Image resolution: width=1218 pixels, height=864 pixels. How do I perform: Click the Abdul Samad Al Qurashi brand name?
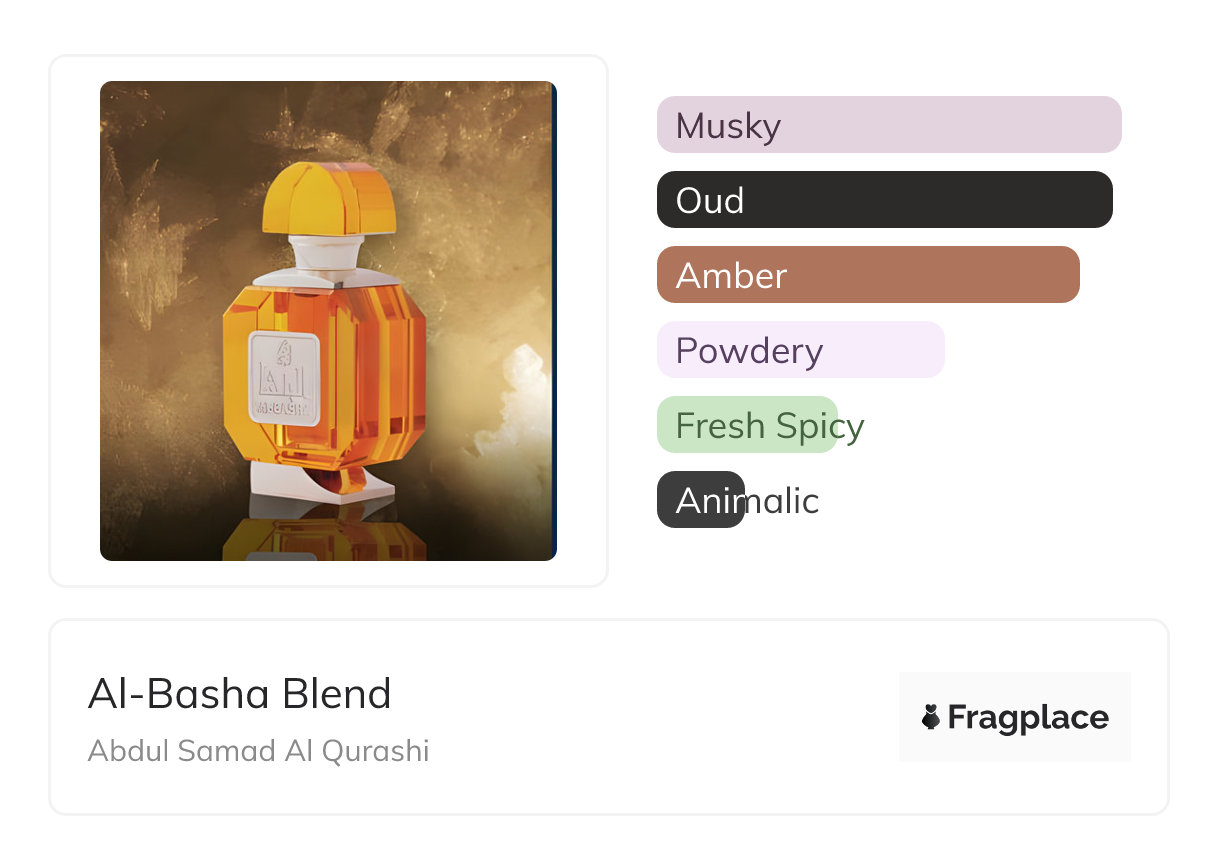(x=258, y=751)
